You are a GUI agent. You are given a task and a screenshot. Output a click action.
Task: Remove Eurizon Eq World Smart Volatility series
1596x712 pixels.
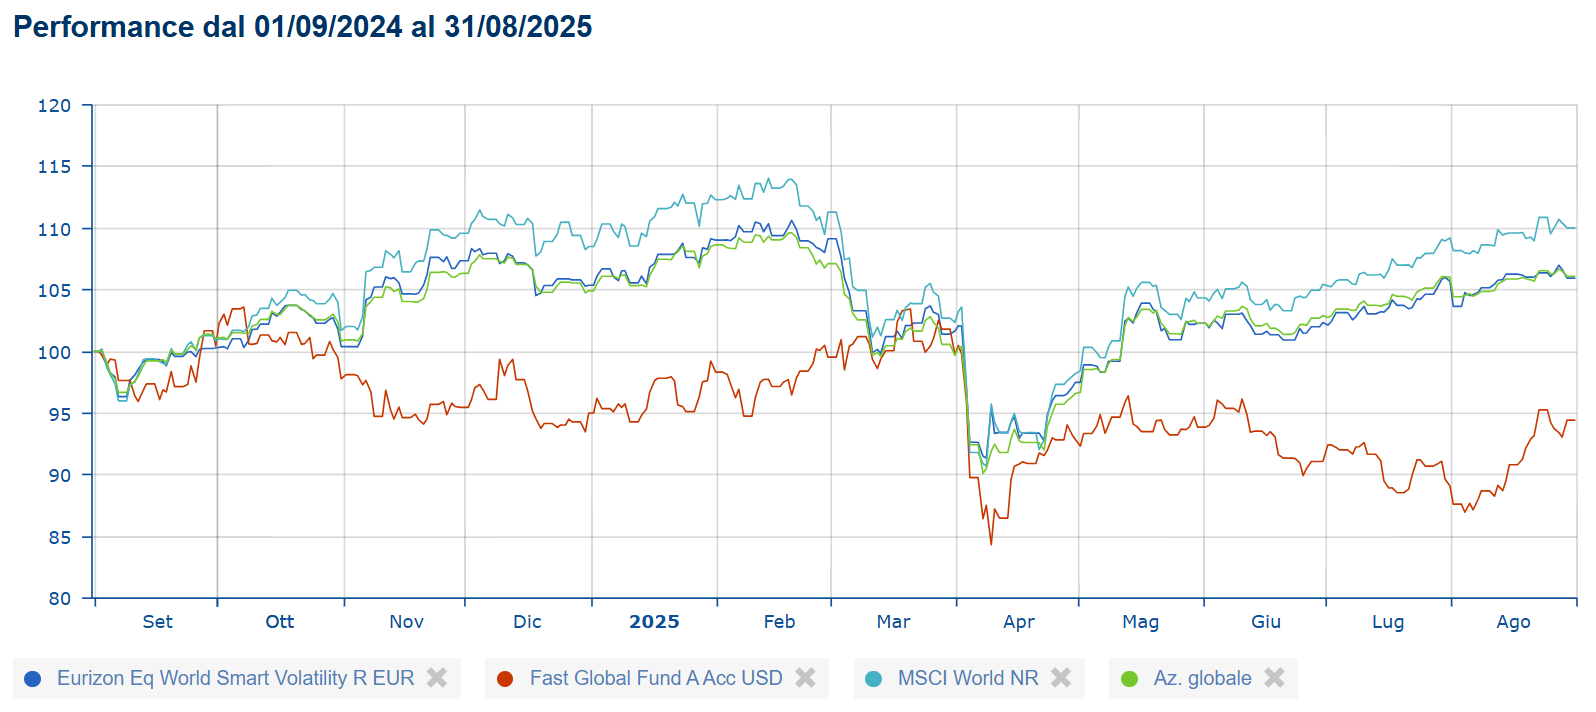pos(437,678)
